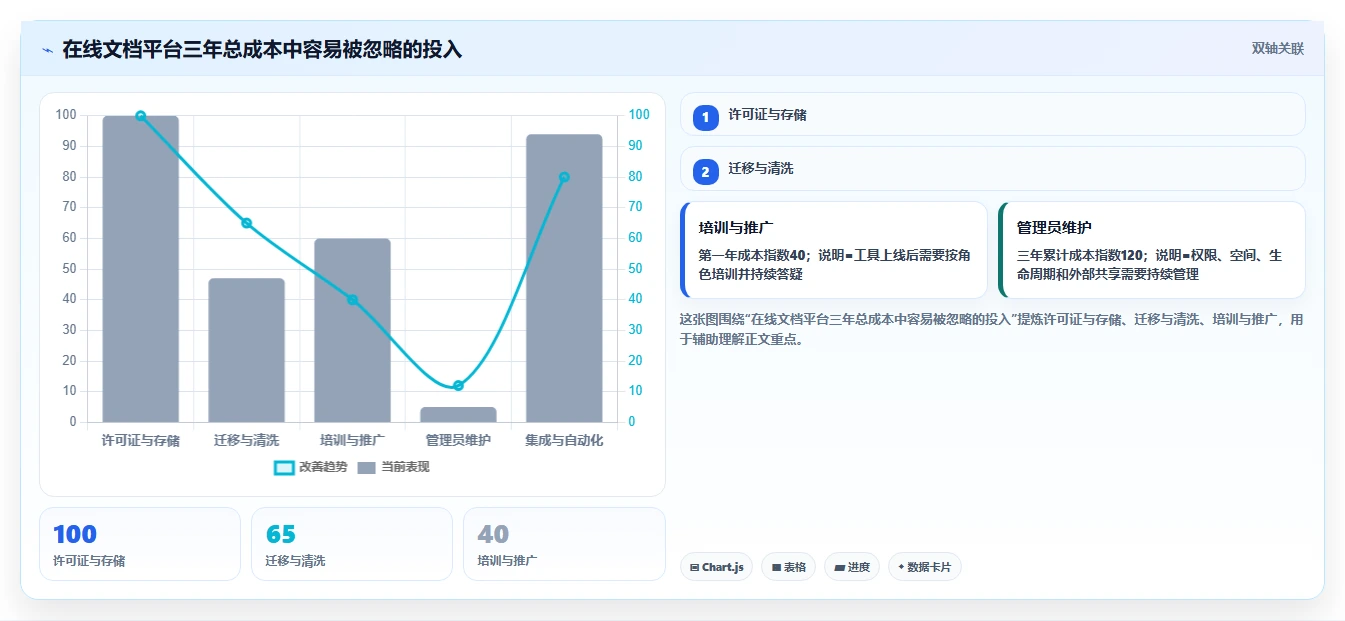1345x621 pixels.
Task: Click the Chart.js tag
Action: 716,567
